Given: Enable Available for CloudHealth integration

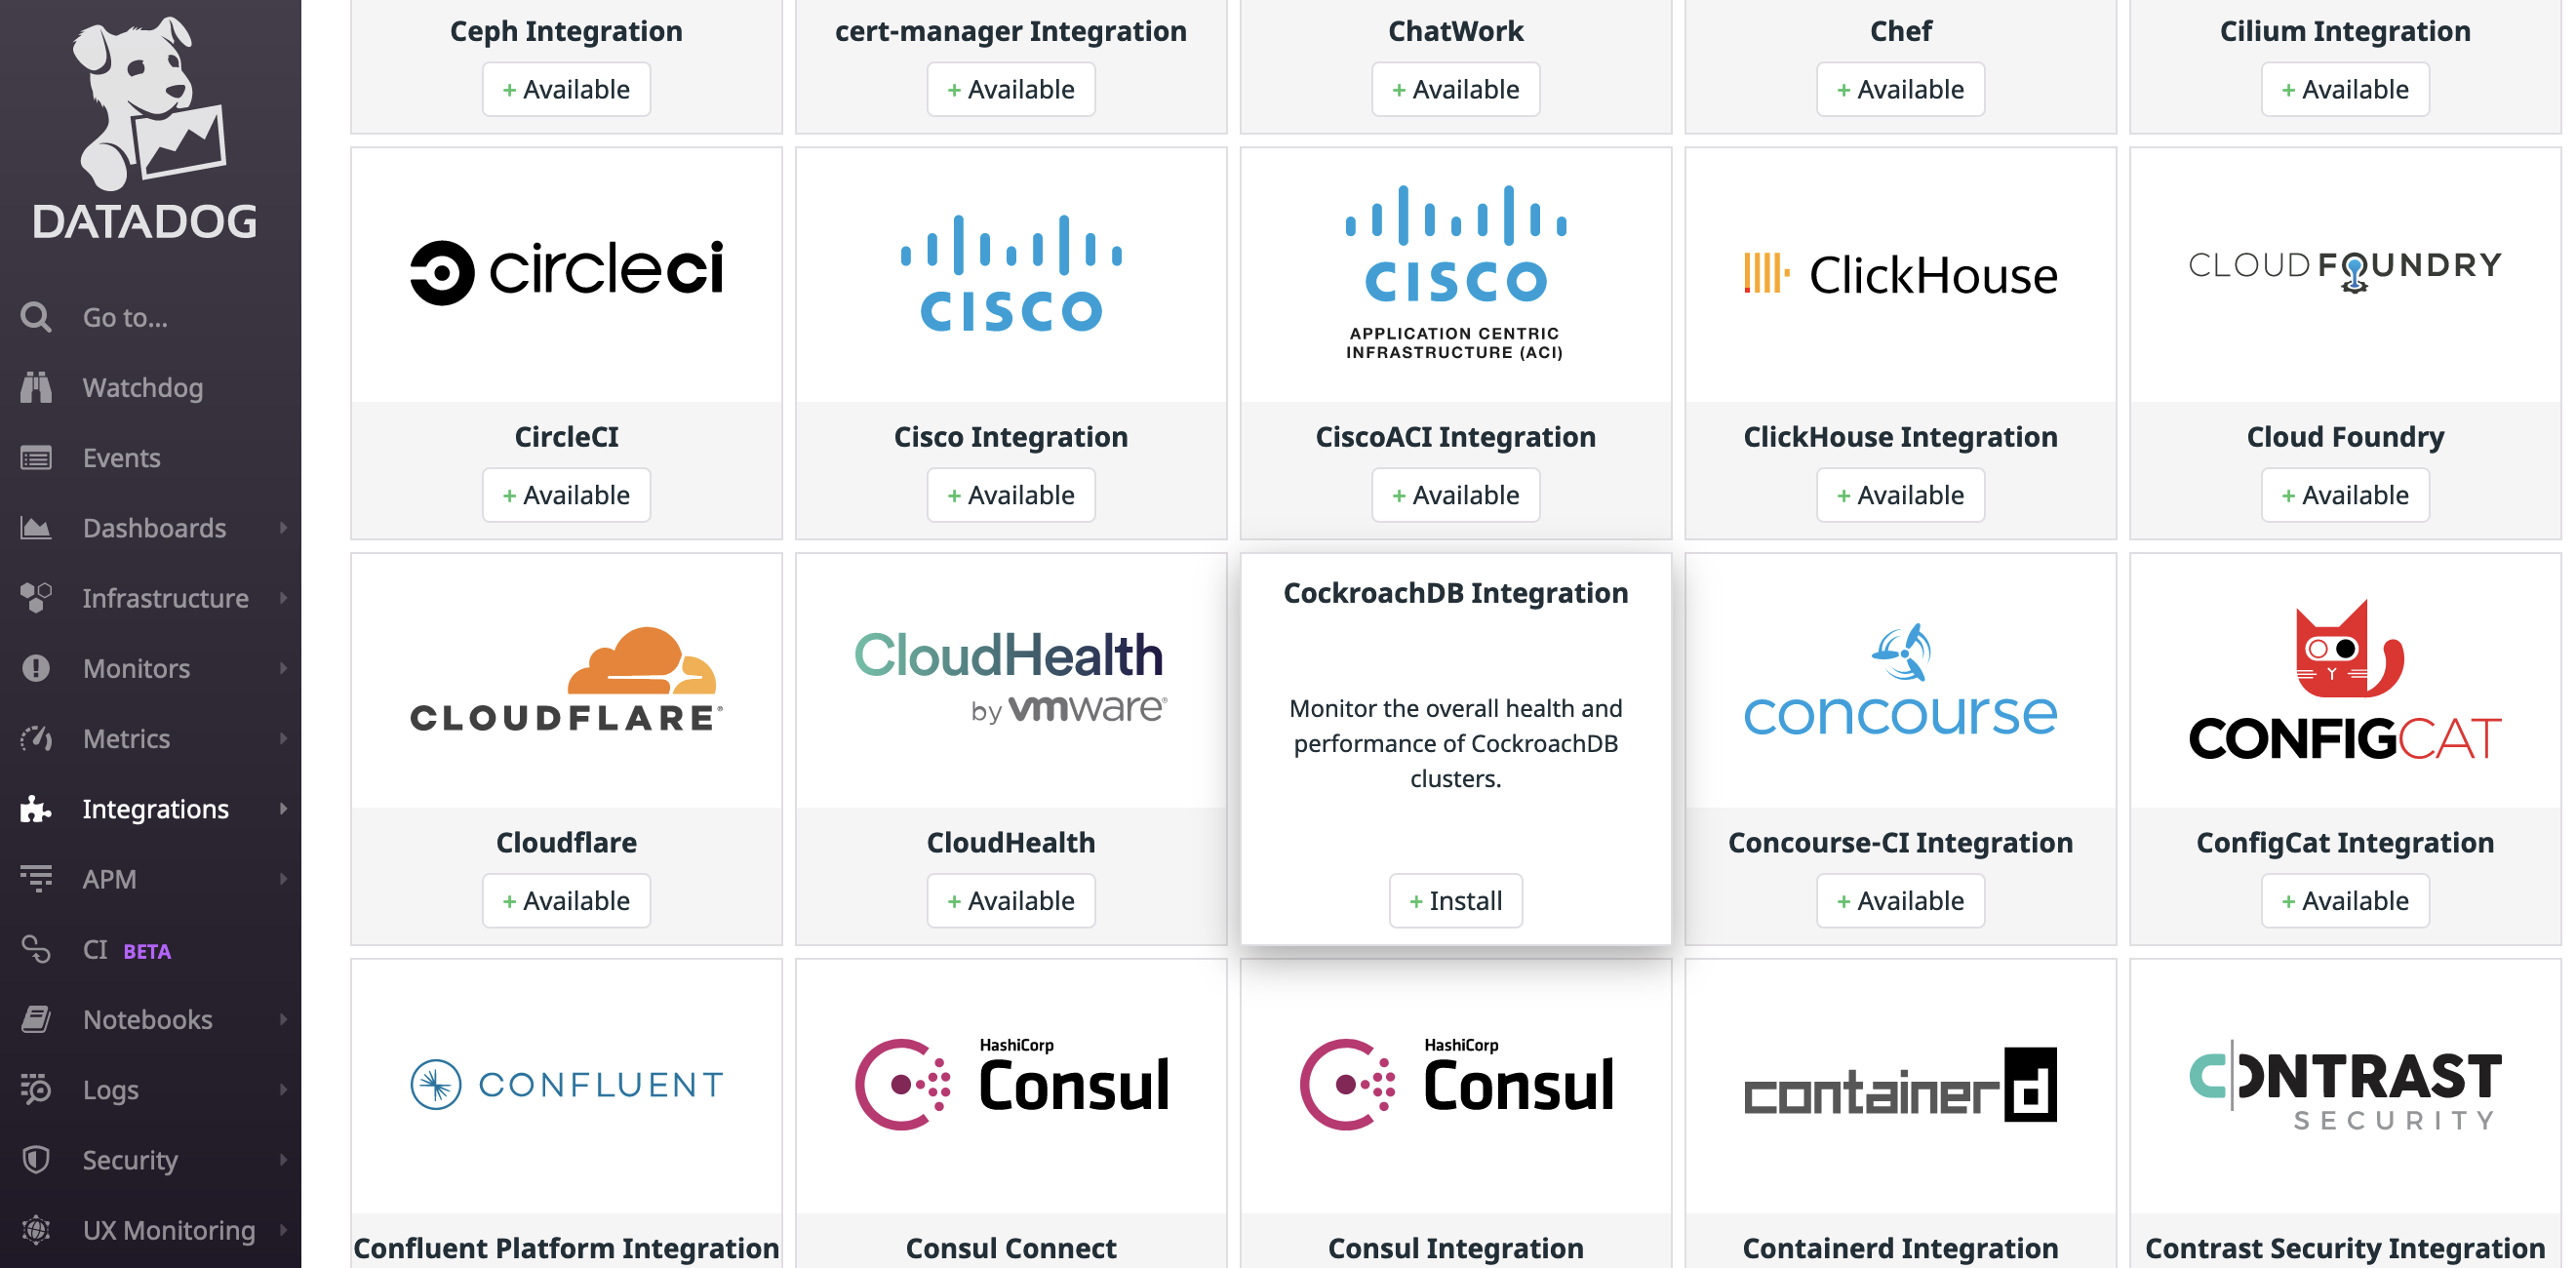Looking at the screenshot, I should pyautogui.click(x=1011, y=900).
